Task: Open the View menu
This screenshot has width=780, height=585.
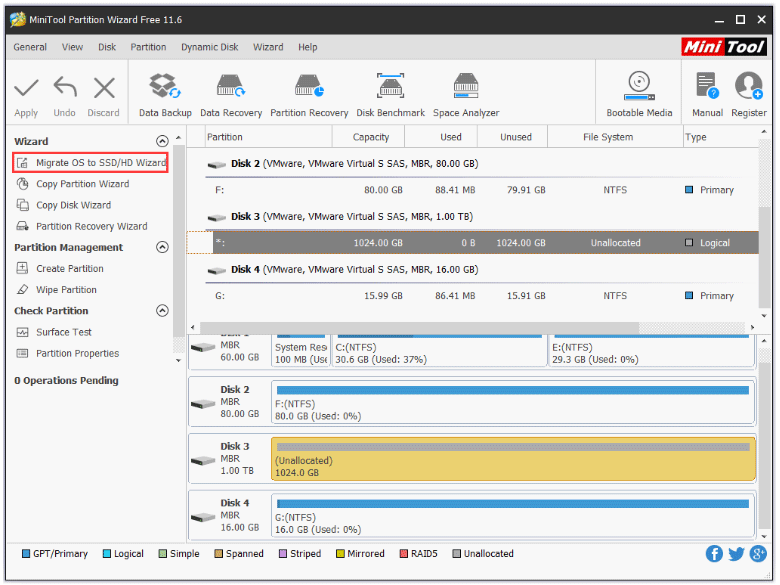Action: tap(72, 47)
